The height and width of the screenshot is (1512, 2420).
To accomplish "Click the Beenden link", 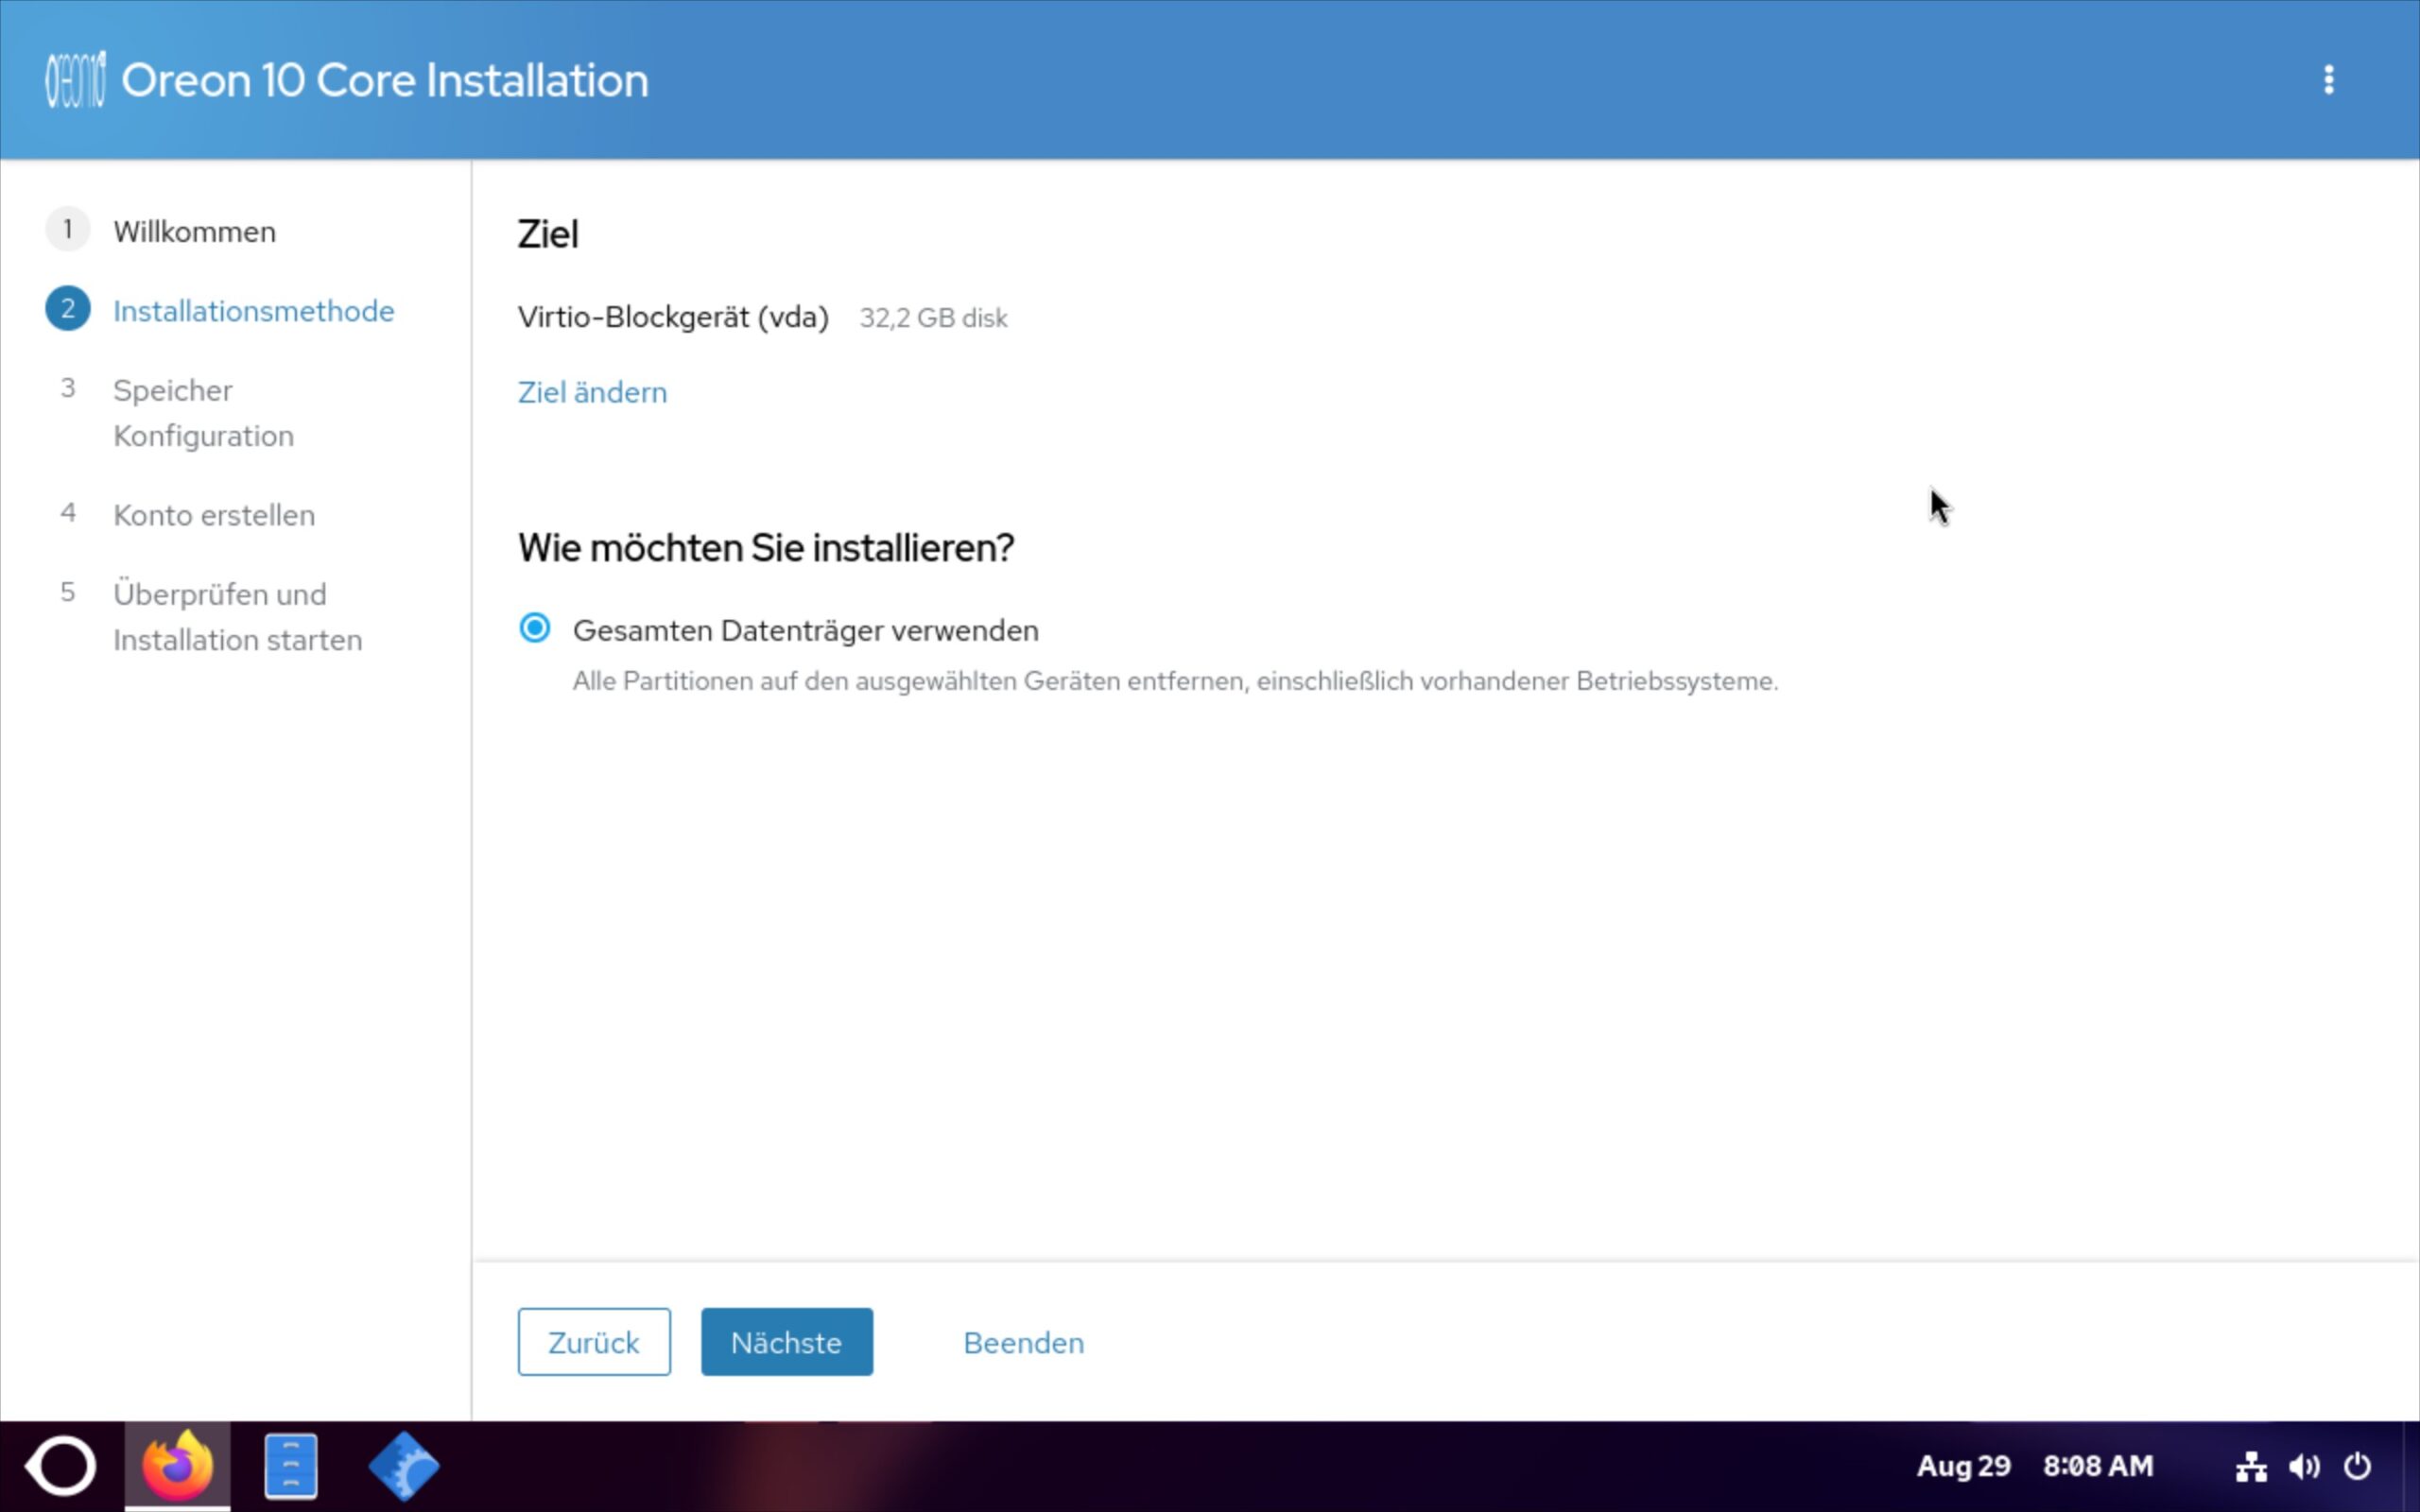I will point(1023,1342).
